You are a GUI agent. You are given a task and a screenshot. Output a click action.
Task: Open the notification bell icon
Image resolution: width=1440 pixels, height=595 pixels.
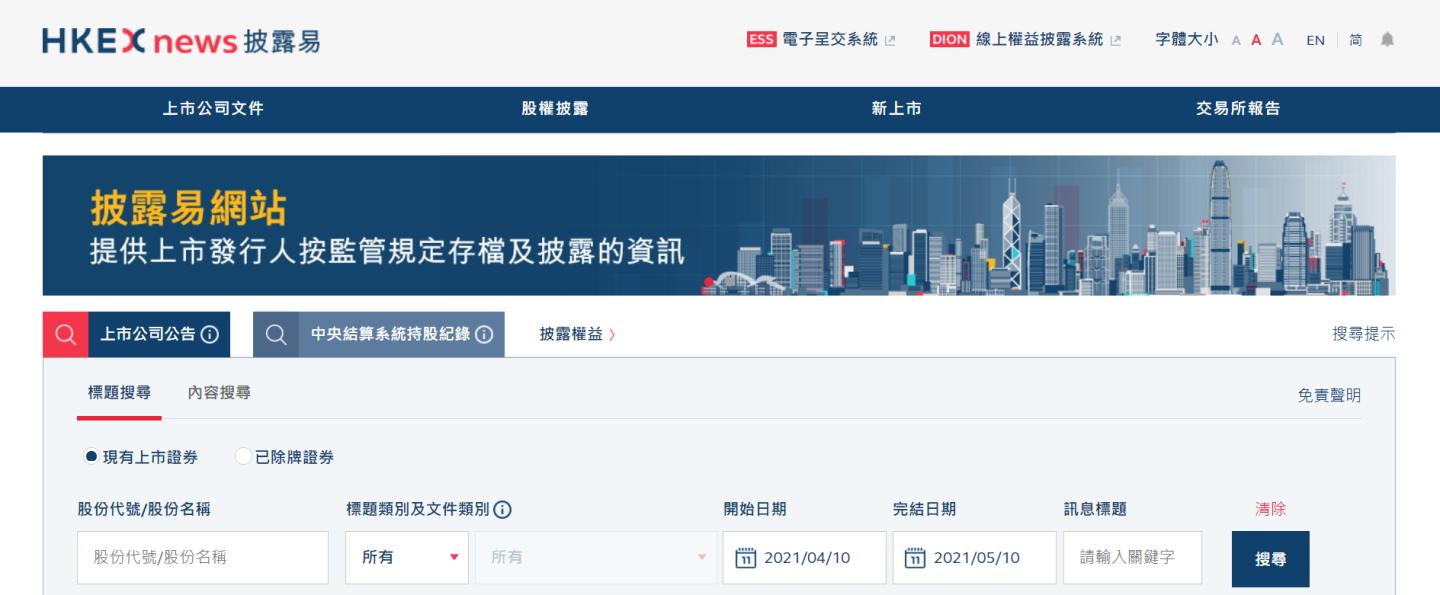pyautogui.click(x=1388, y=40)
